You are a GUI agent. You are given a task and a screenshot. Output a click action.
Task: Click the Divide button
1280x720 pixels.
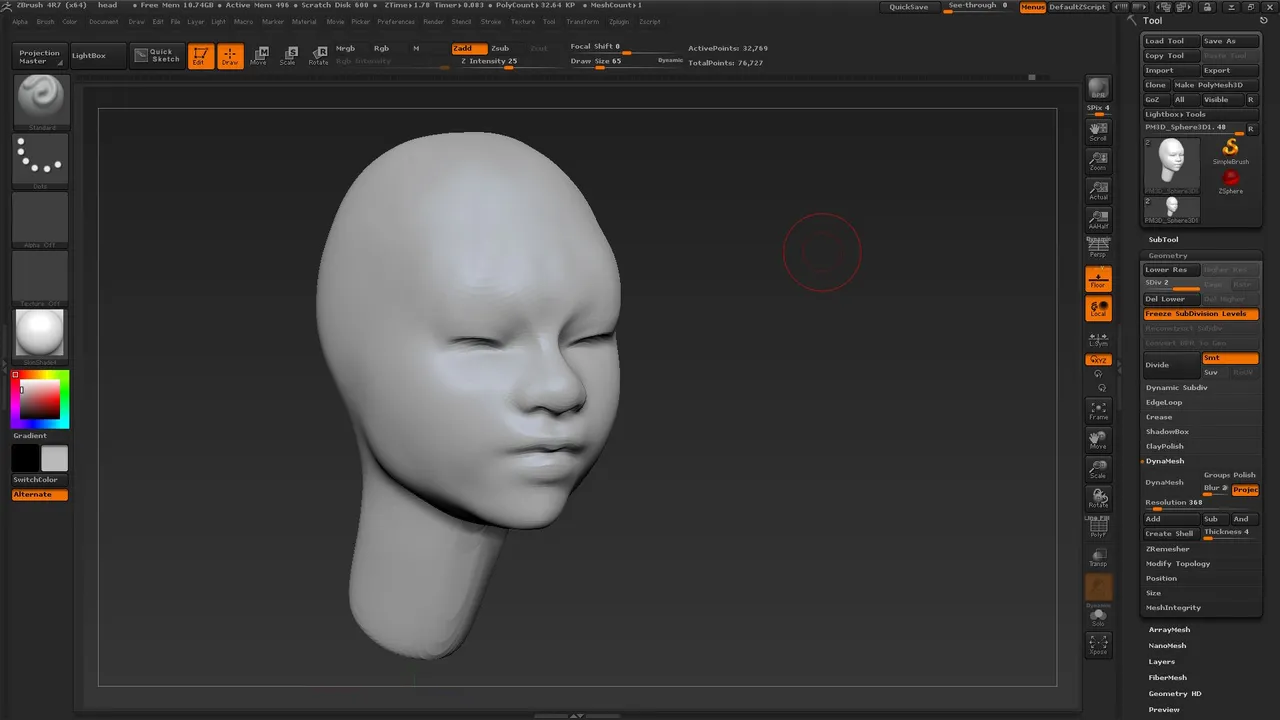pyautogui.click(x=1171, y=365)
